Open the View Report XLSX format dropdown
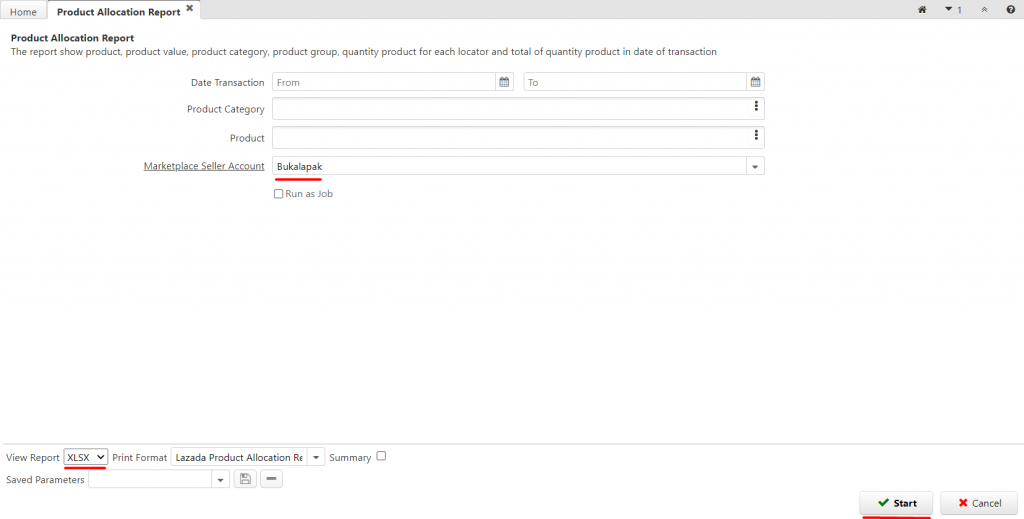The height and width of the screenshot is (519, 1024). point(86,458)
